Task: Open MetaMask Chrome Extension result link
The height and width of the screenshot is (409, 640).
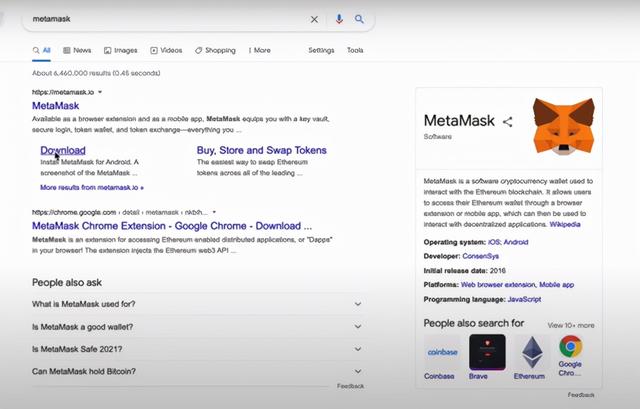Action: (x=172, y=226)
